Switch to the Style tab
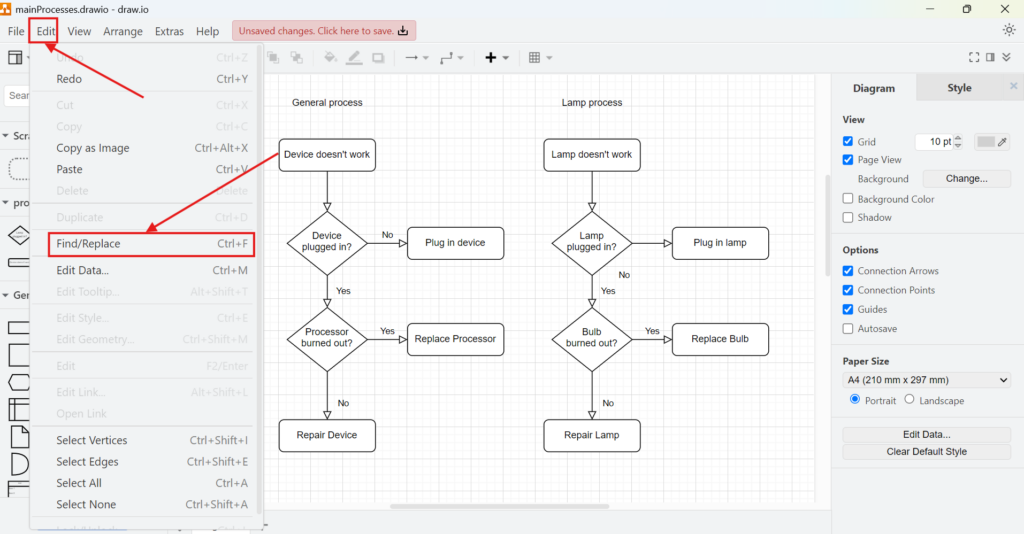The width and height of the screenshot is (1024, 534). tap(958, 88)
